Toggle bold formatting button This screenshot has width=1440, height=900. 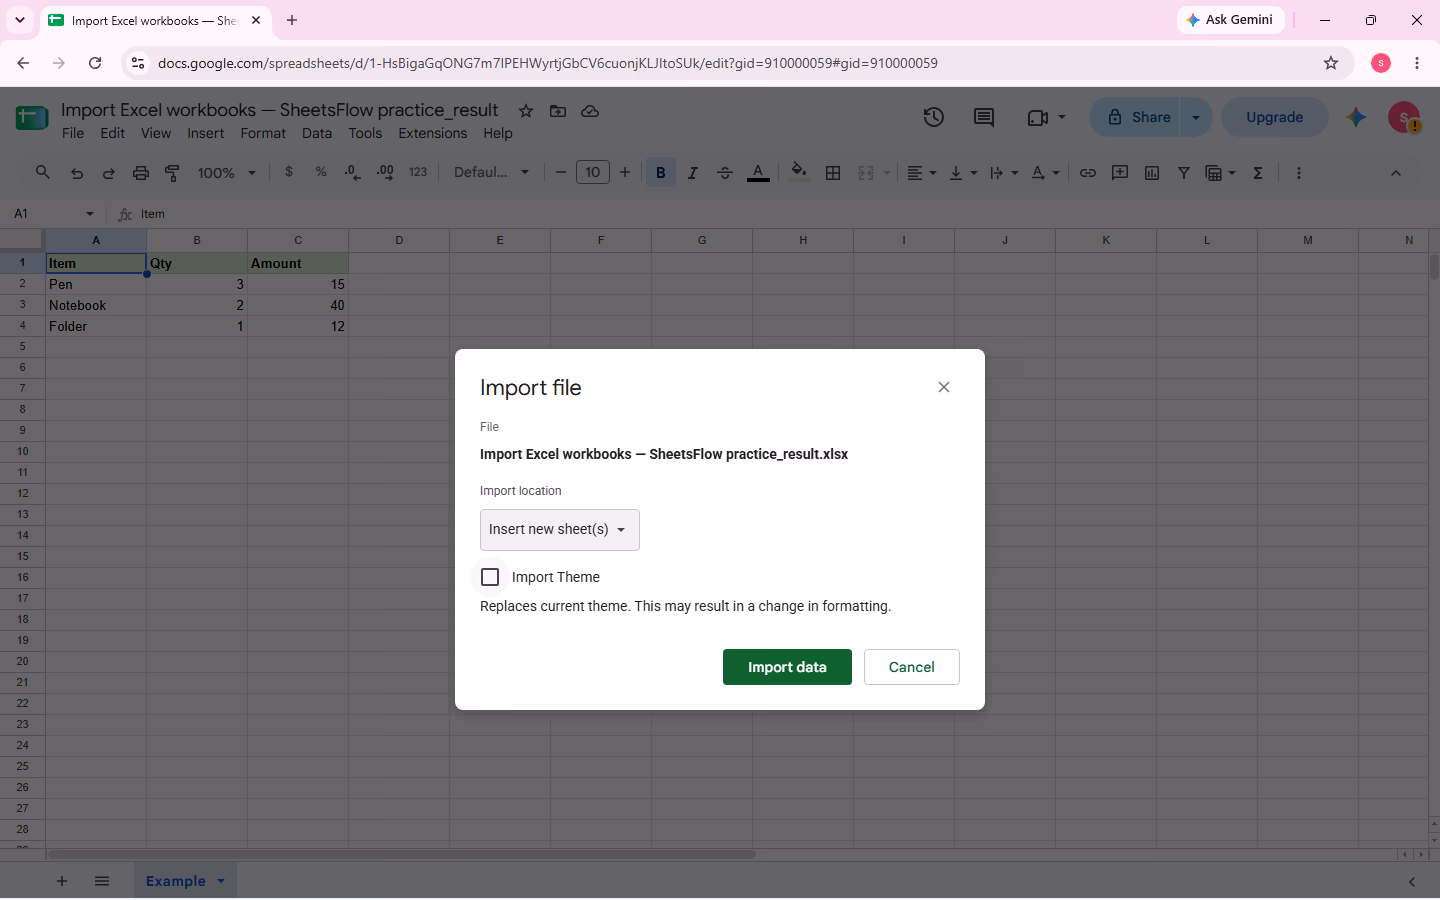tap(661, 173)
